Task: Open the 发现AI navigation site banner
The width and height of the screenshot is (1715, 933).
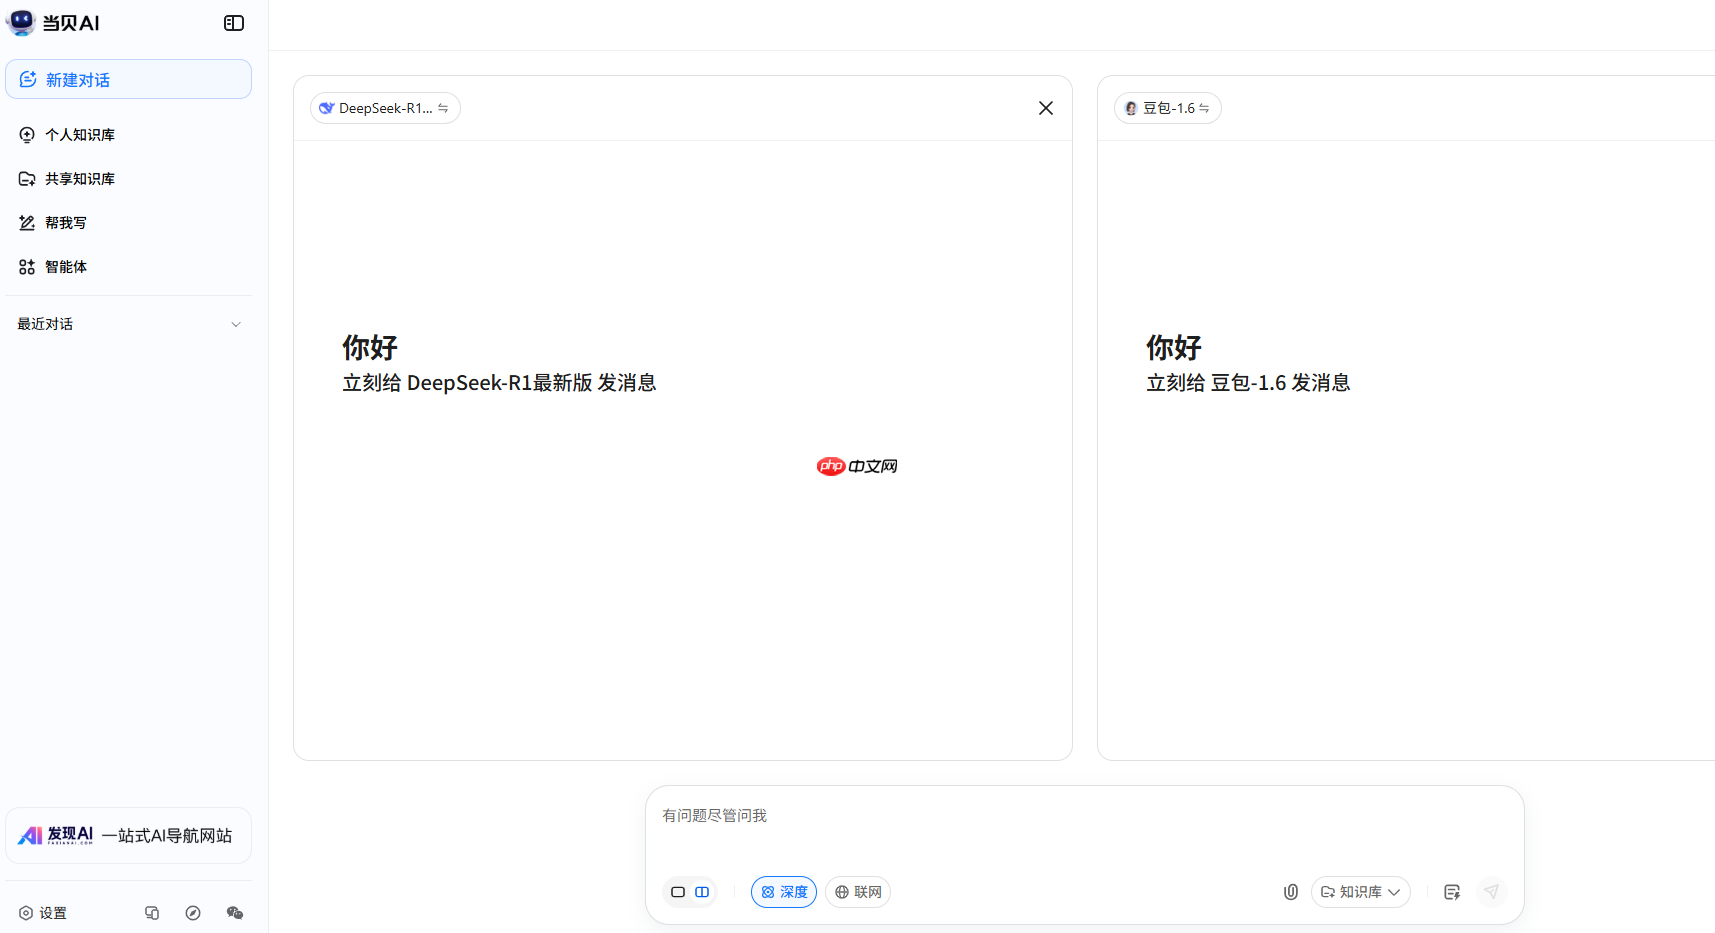Action: [128, 835]
